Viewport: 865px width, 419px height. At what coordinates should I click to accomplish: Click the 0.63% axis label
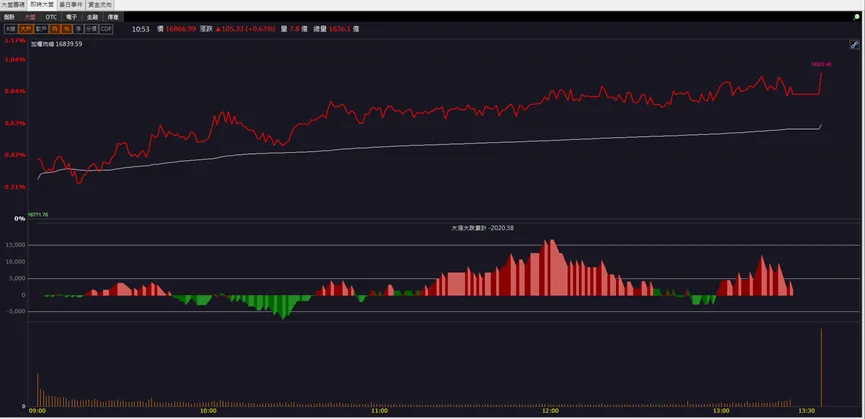coord(15,123)
